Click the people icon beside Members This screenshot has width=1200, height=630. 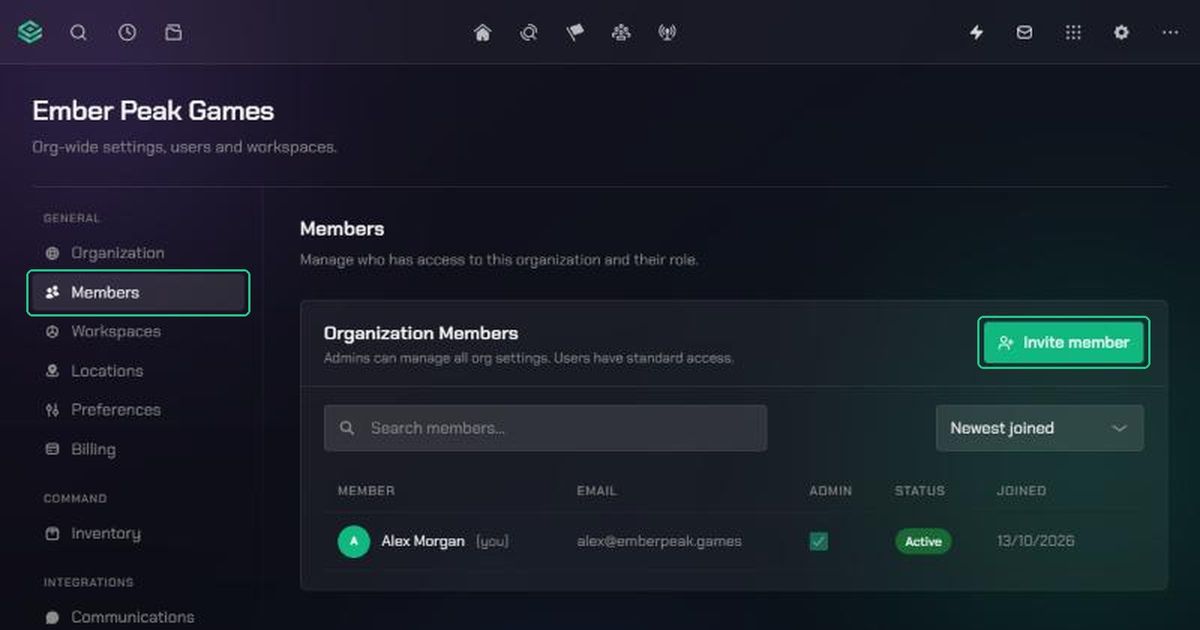pos(53,293)
